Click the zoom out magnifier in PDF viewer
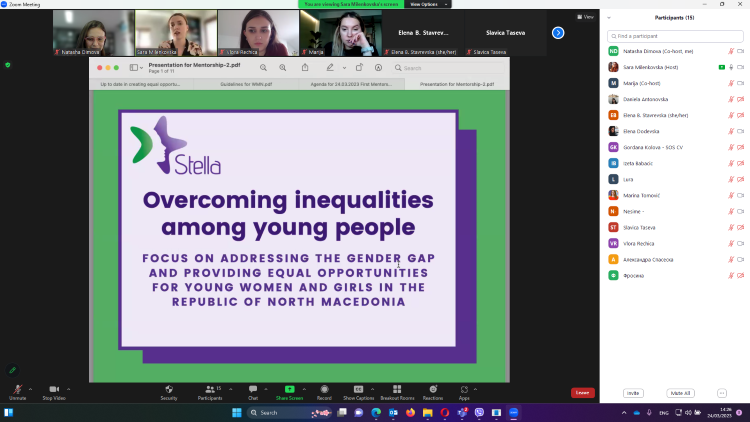 [263, 68]
